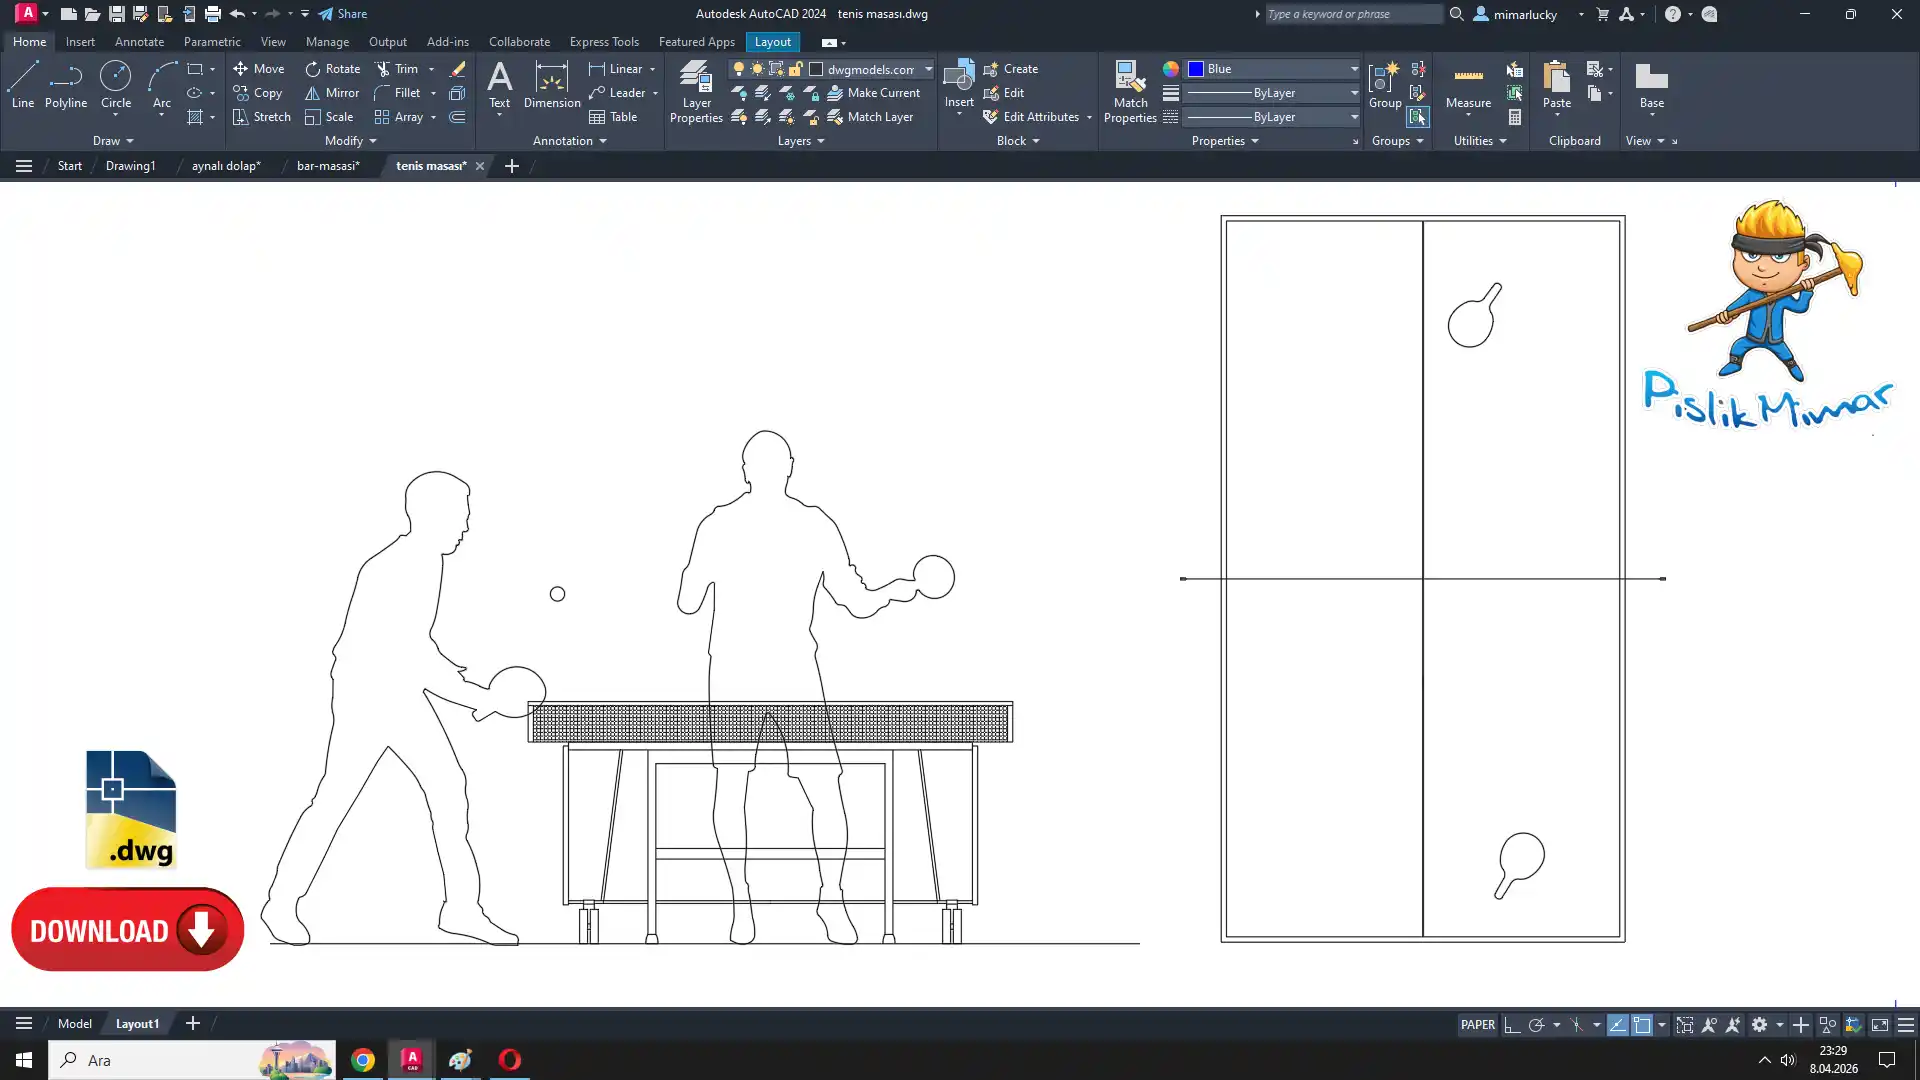Click the Make Current layer button

pos(873,93)
